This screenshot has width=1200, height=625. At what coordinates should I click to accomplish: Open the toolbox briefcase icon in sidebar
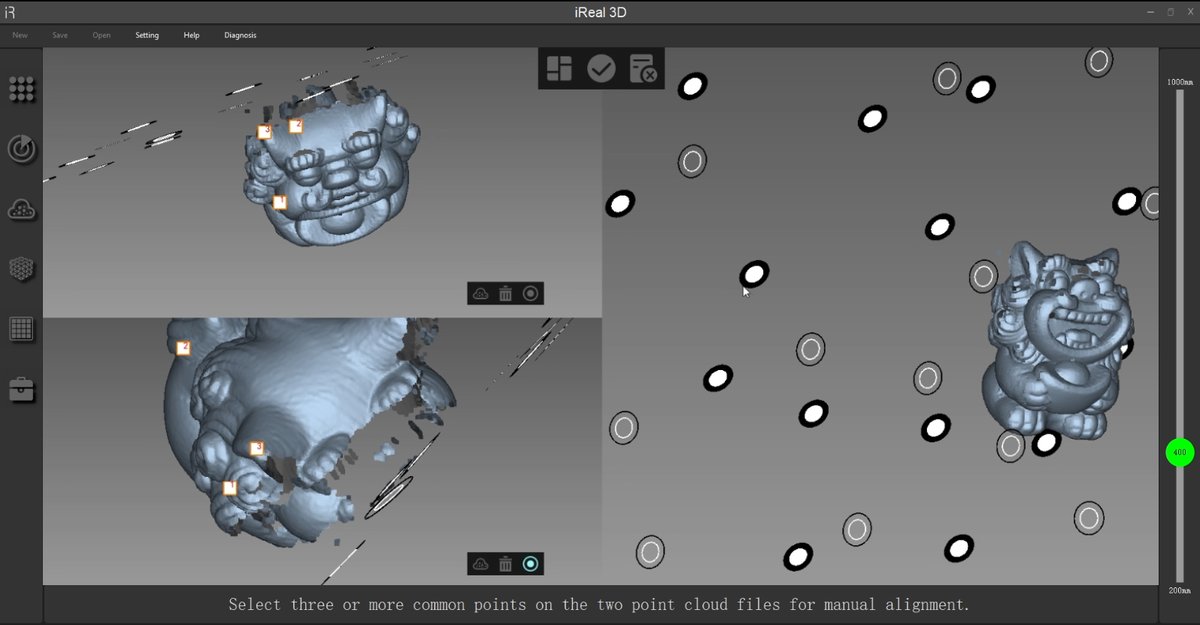(22, 389)
